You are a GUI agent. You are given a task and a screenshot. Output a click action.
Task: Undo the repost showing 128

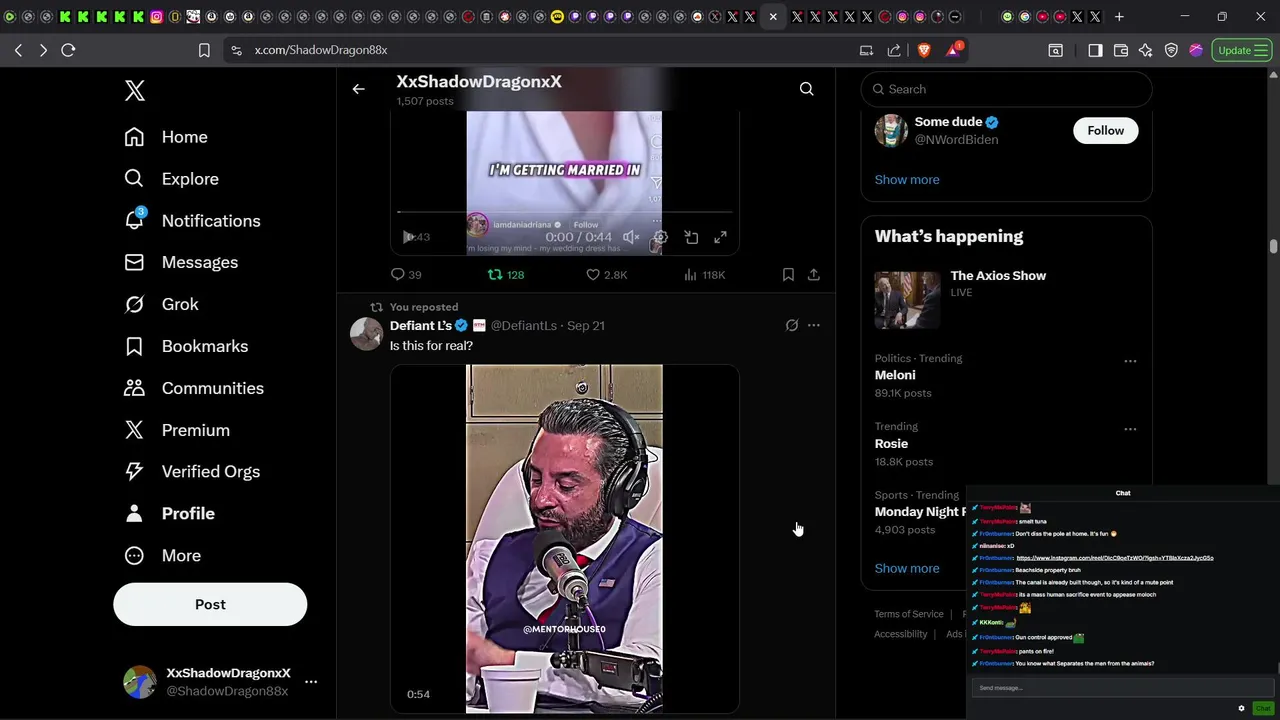[505, 274]
